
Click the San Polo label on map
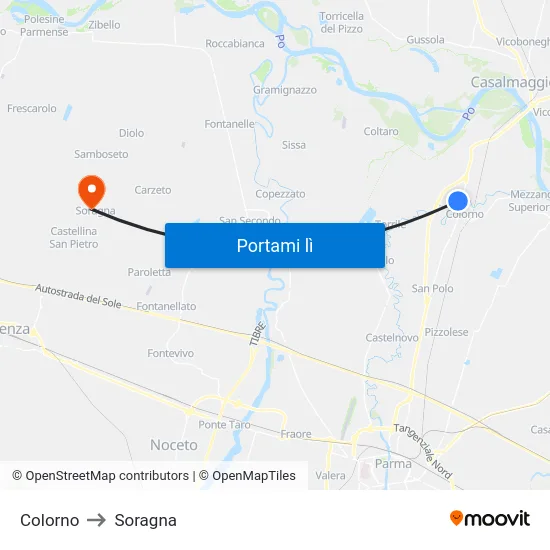click(x=432, y=288)
